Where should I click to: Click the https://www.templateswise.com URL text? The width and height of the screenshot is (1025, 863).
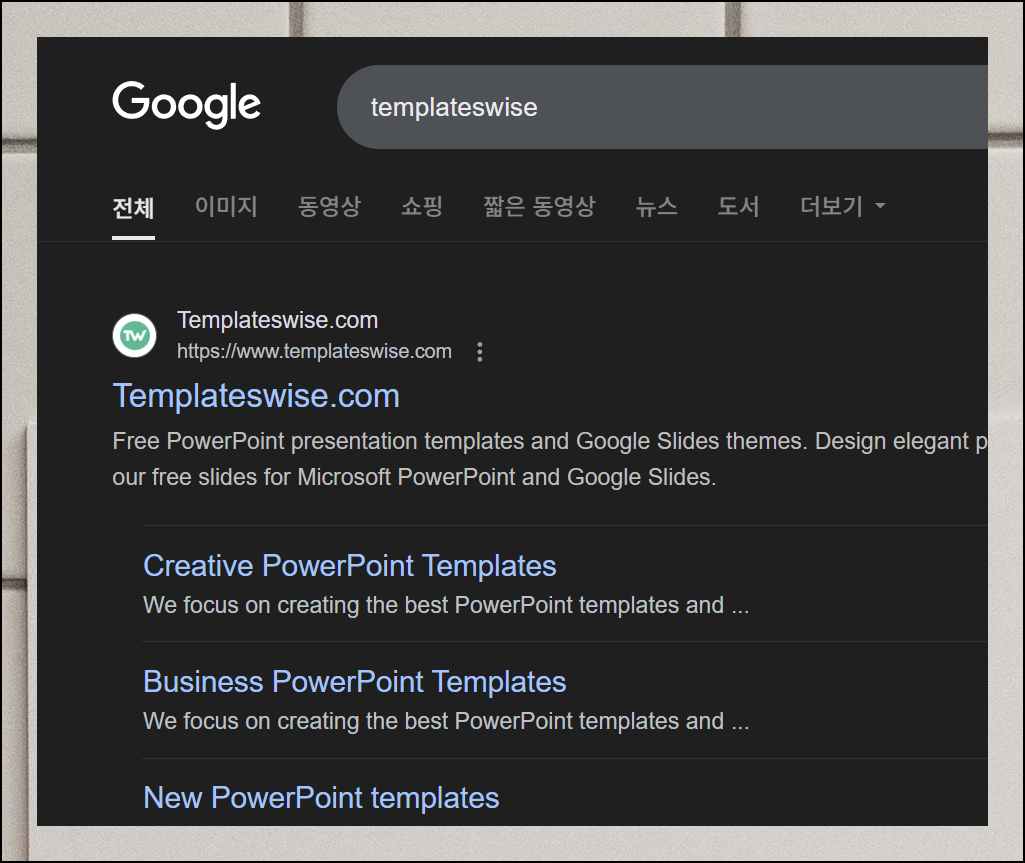(x=314, y=352)
